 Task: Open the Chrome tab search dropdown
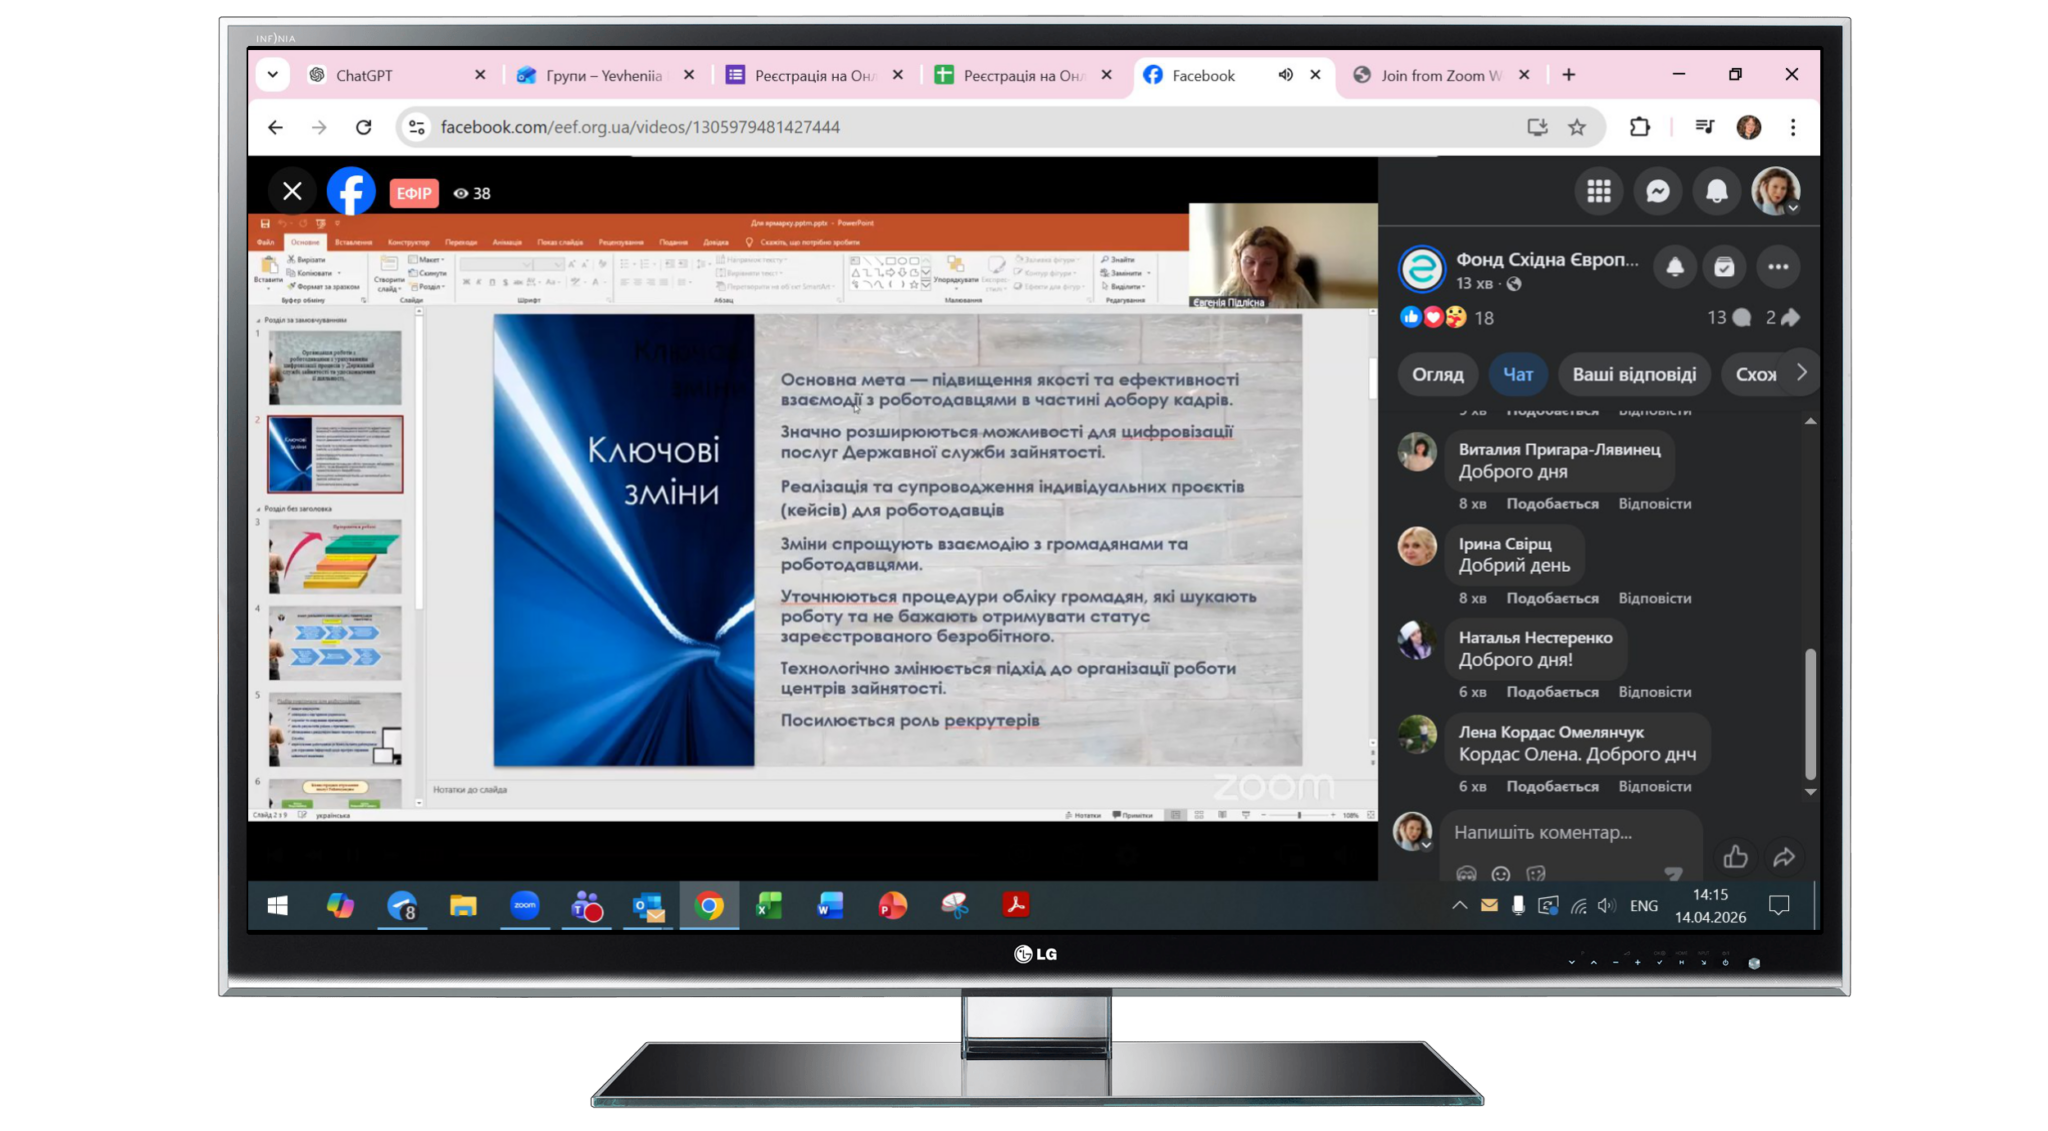272,75
